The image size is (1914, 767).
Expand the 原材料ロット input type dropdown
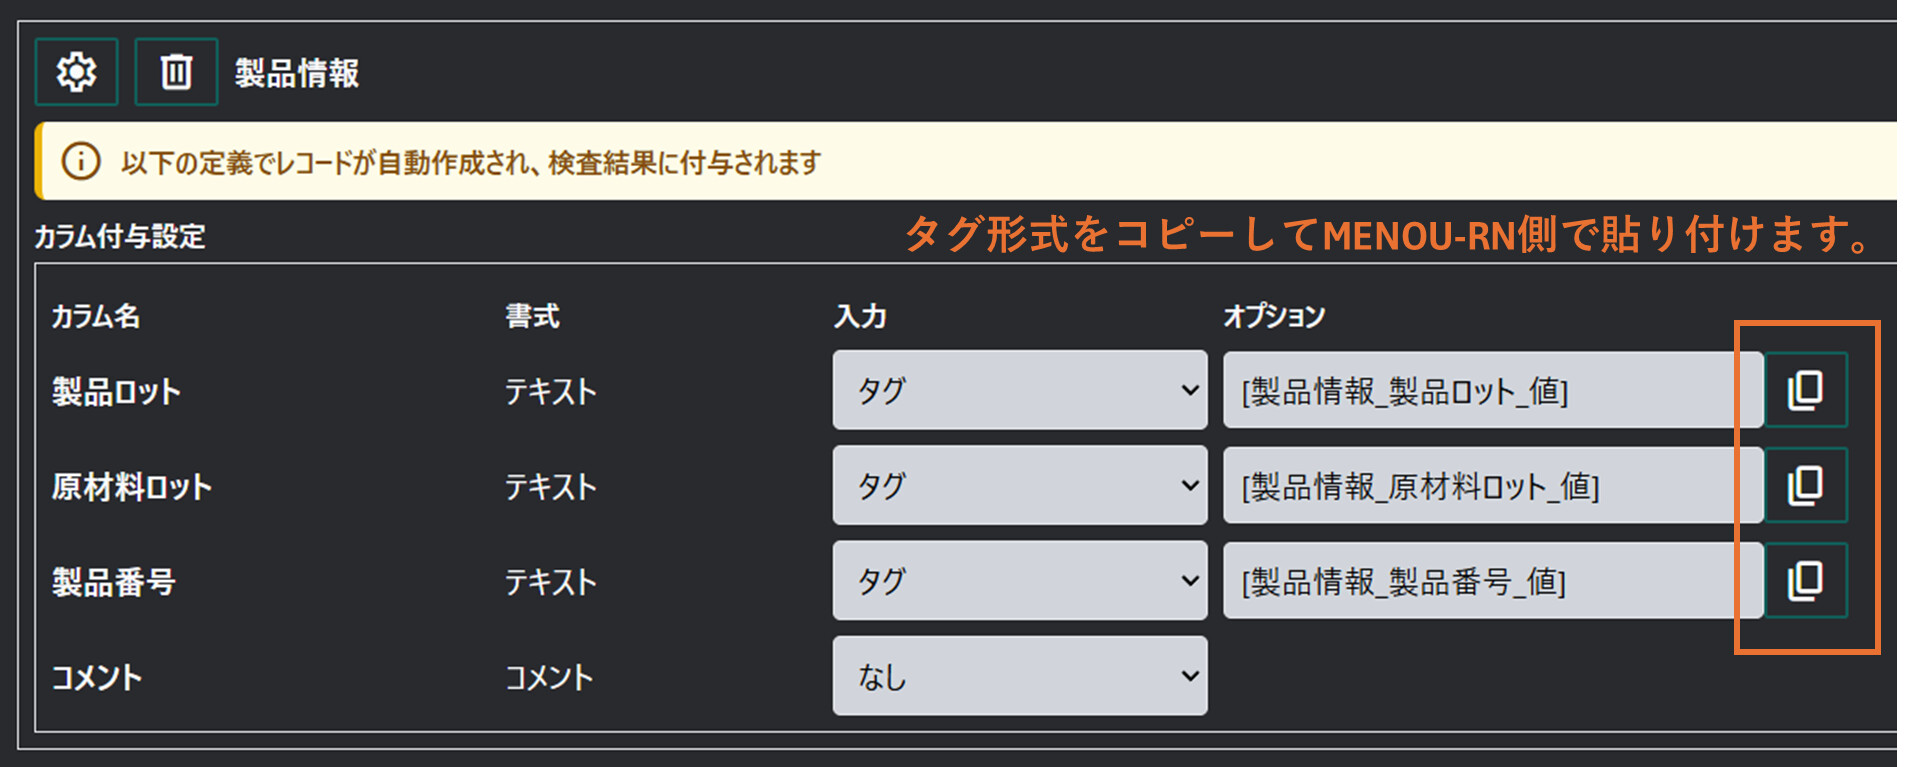[x=1019, y=486]
